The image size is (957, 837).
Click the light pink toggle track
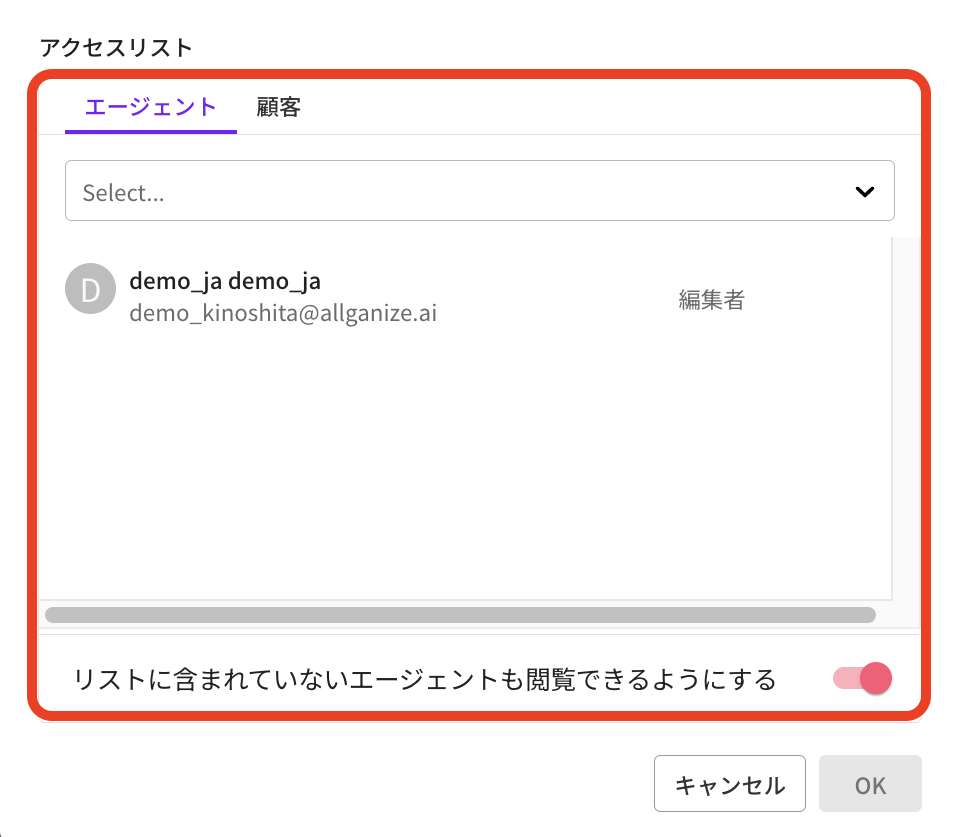pyautogui.click(x=843, y=679)
